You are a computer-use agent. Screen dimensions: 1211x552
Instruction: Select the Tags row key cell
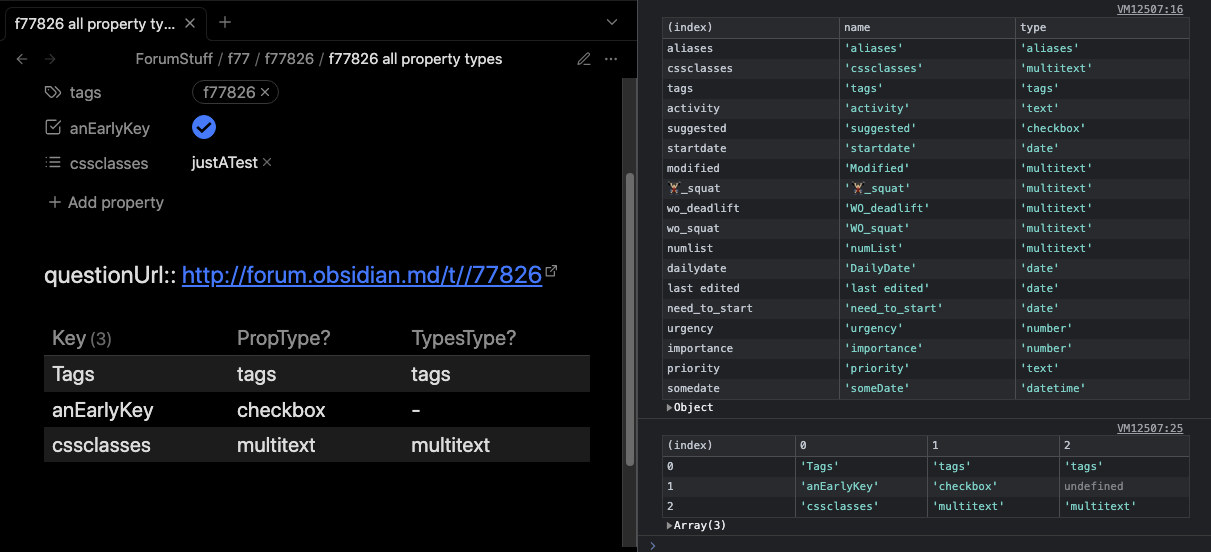click(73, 374)
